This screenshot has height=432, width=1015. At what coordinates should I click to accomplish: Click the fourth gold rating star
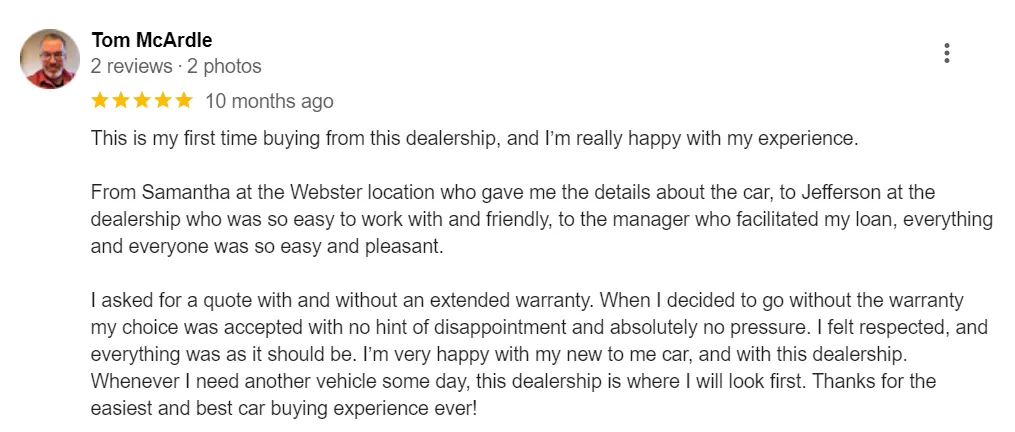click(163, 100)
